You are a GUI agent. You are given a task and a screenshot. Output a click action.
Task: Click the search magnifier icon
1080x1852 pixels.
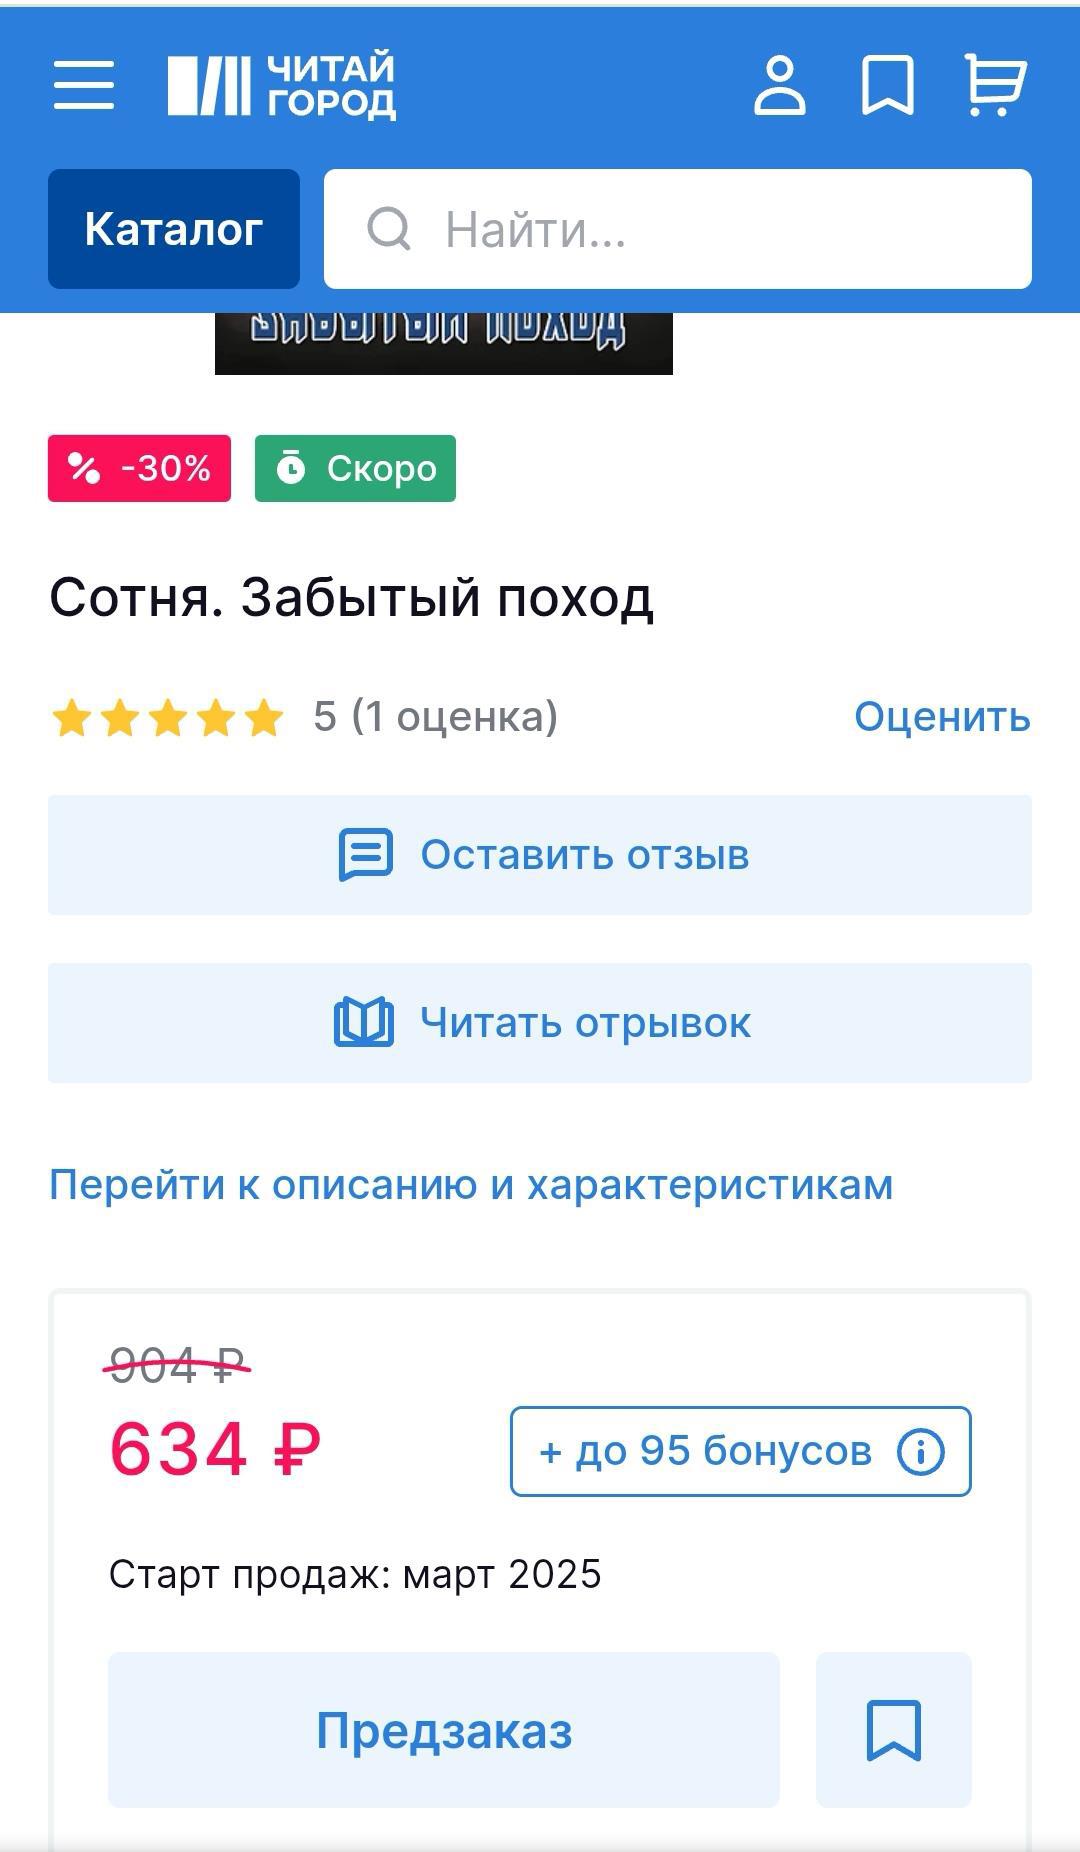click(389, 229)
